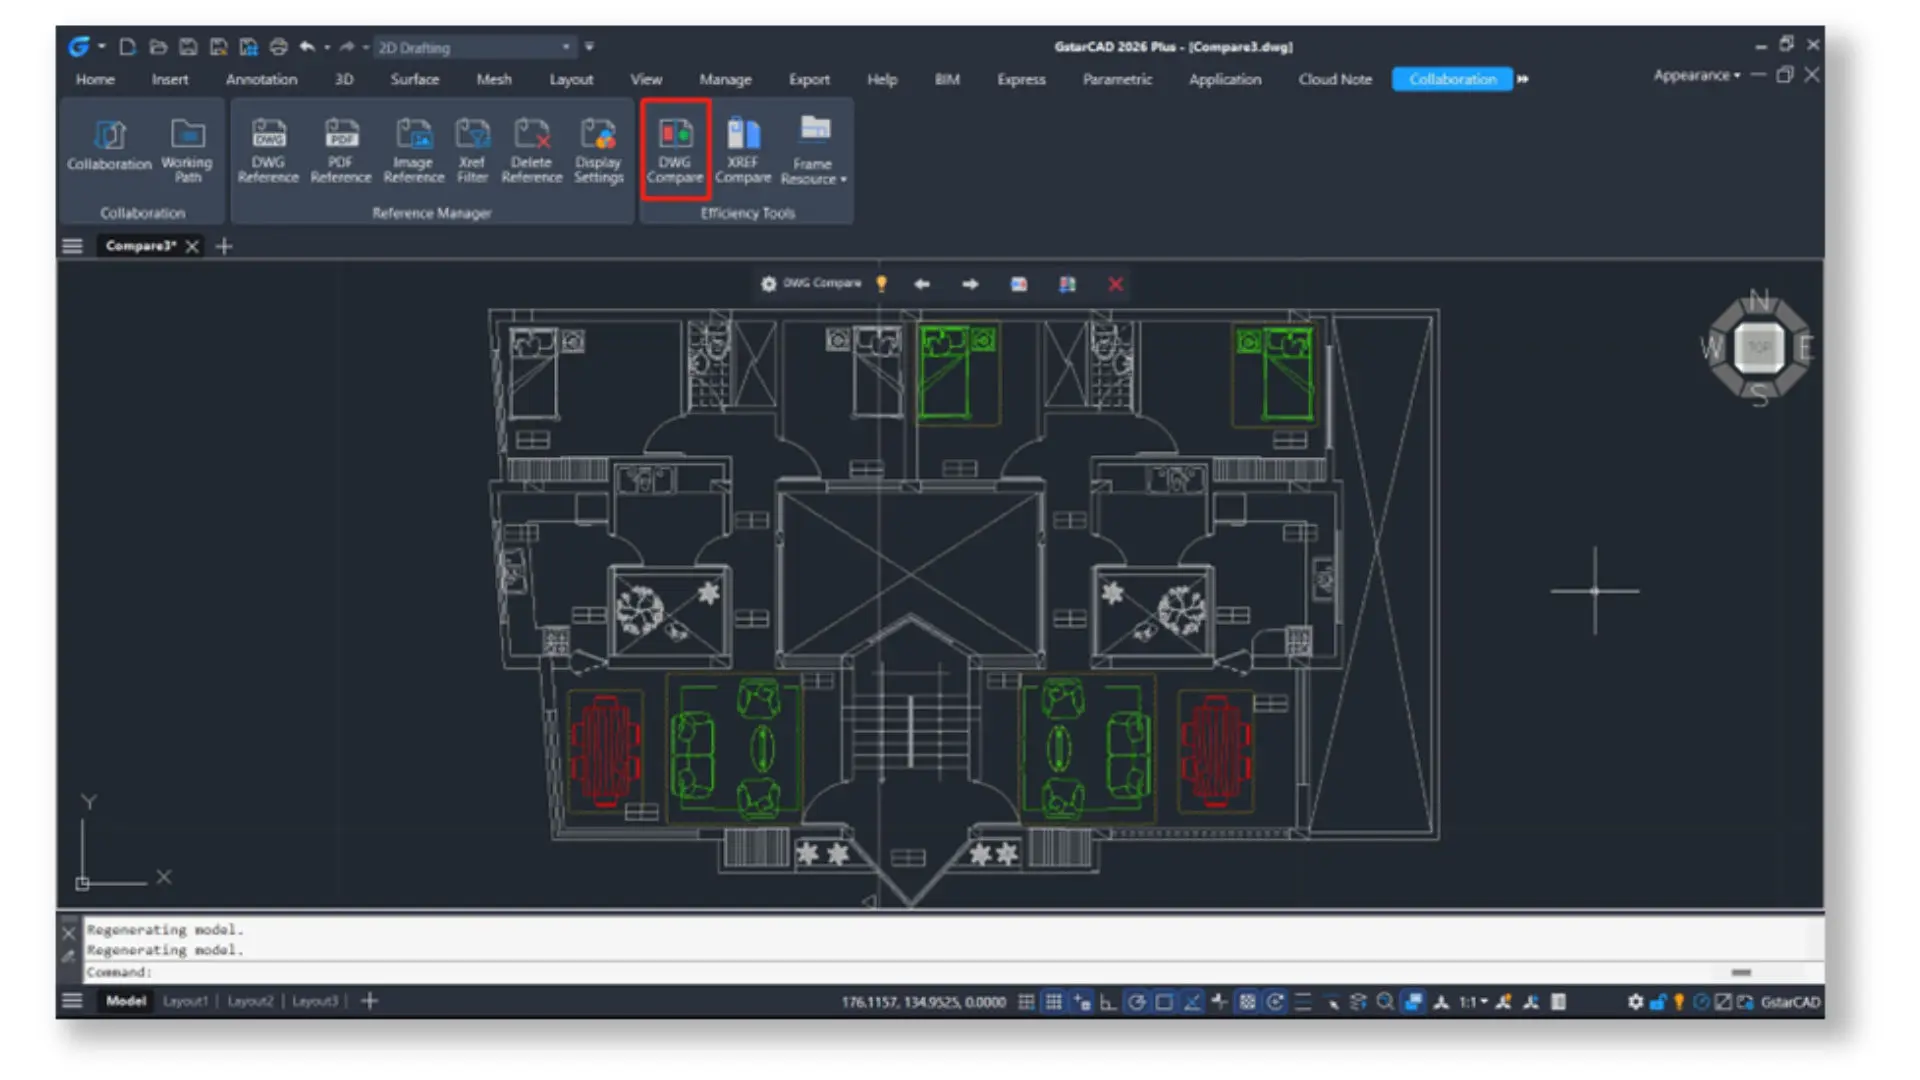Open the Parametric ribbon tab

[x=1117, y=79]
